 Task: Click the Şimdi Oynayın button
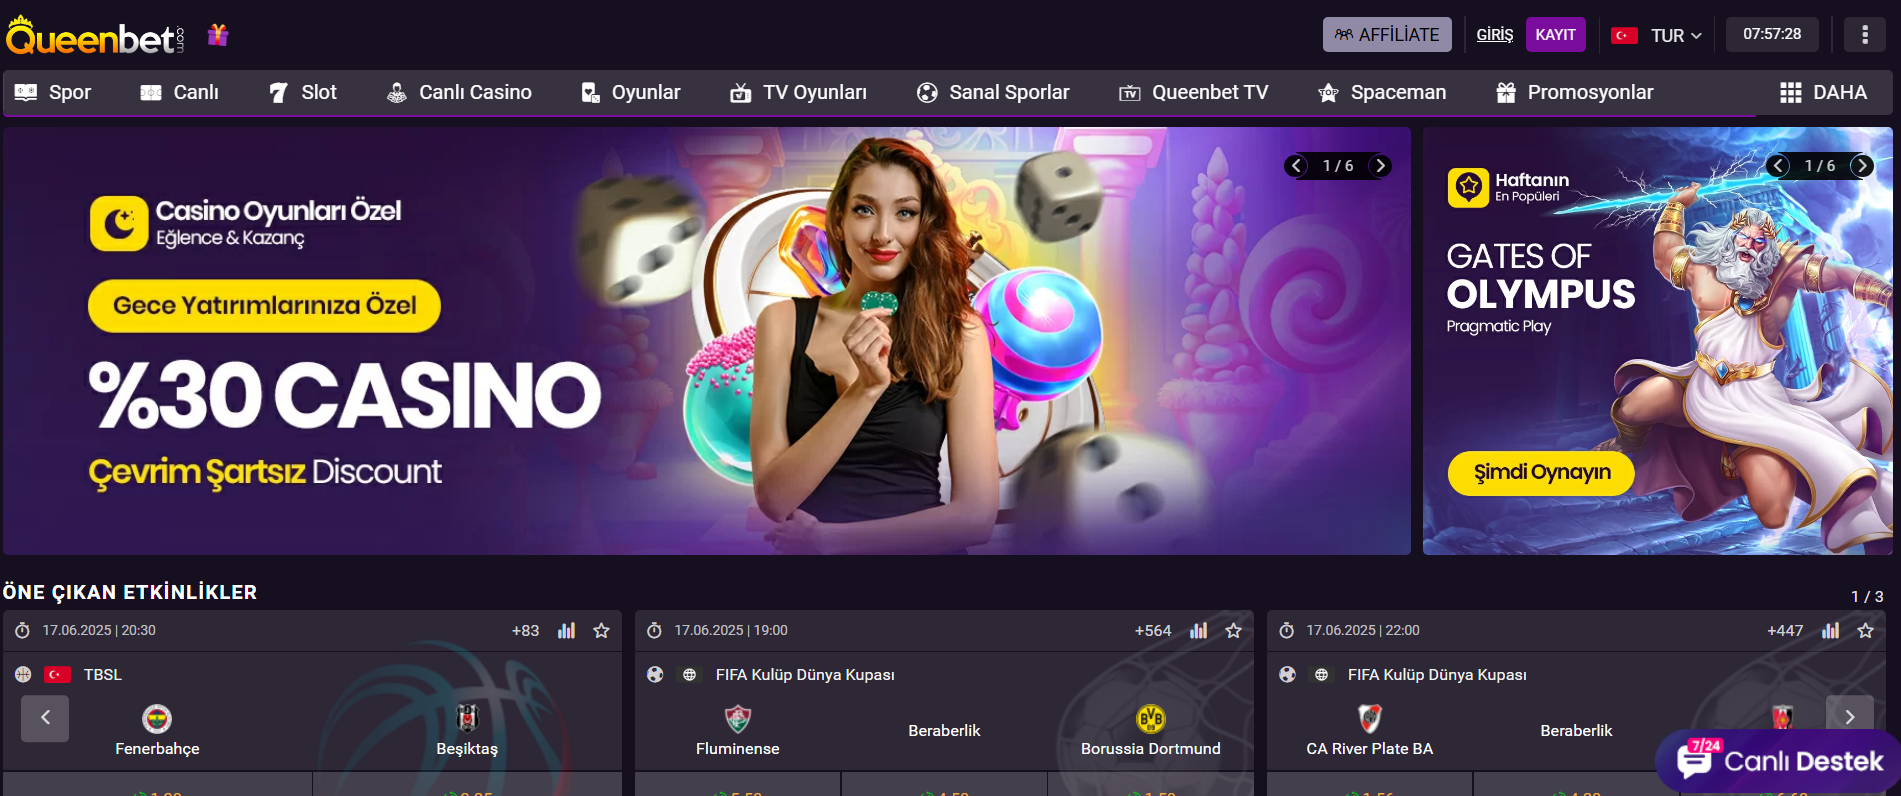(1541, 473)
